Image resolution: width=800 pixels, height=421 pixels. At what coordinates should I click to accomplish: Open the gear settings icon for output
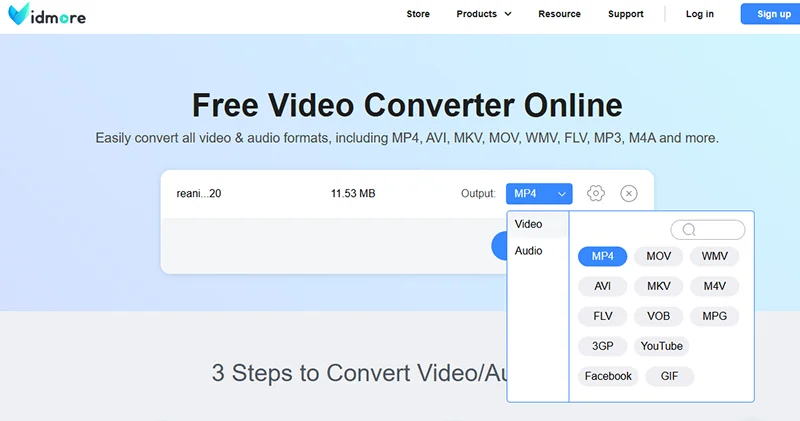[595, 193]
